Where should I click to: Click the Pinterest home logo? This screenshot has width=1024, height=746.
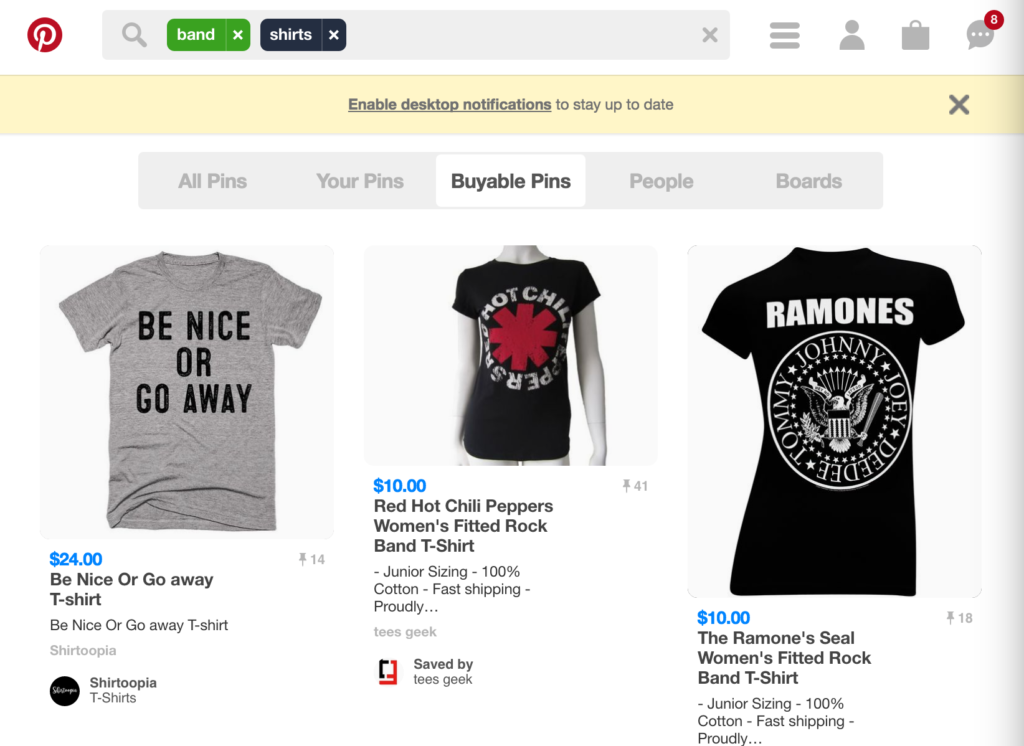(44, 33)
